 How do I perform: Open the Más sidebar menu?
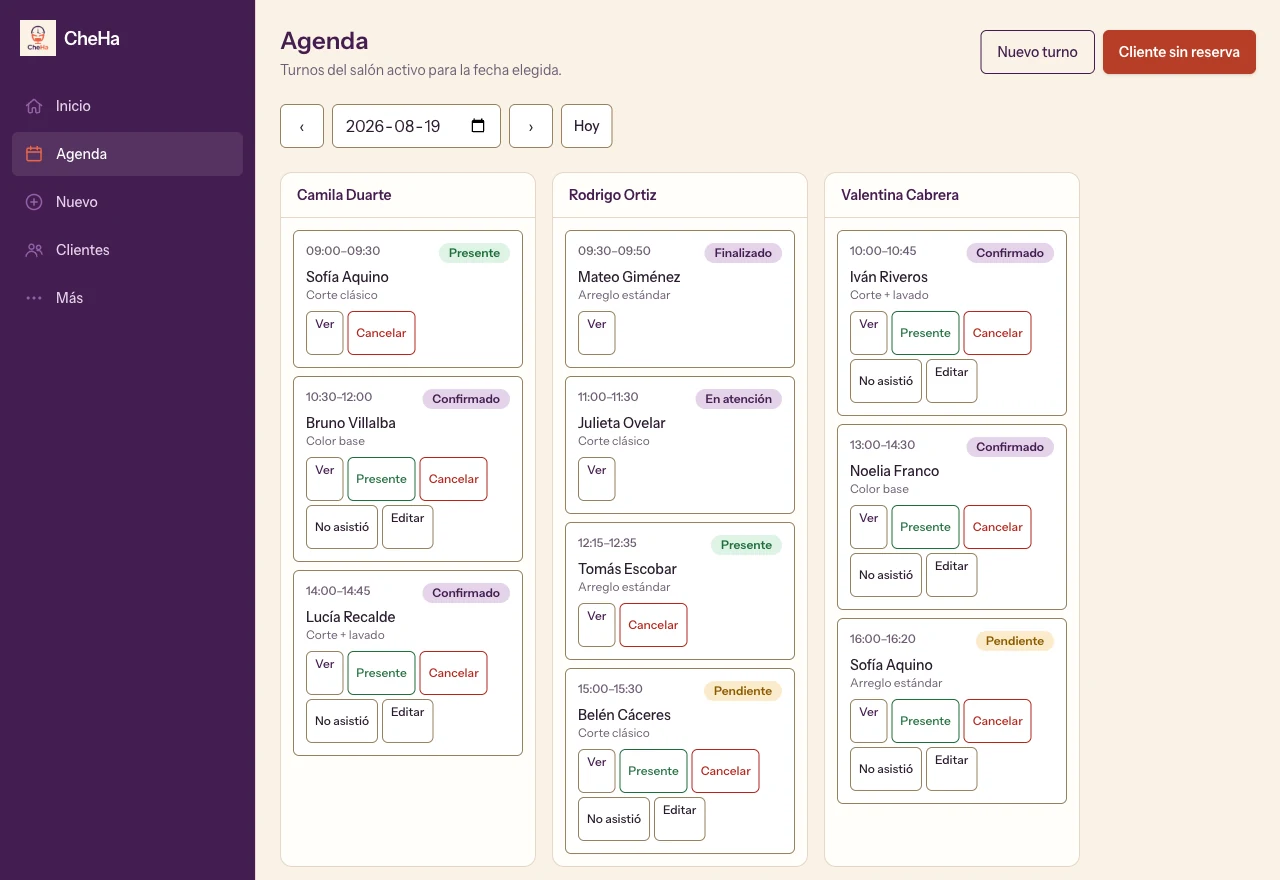[x=127, y=298]
